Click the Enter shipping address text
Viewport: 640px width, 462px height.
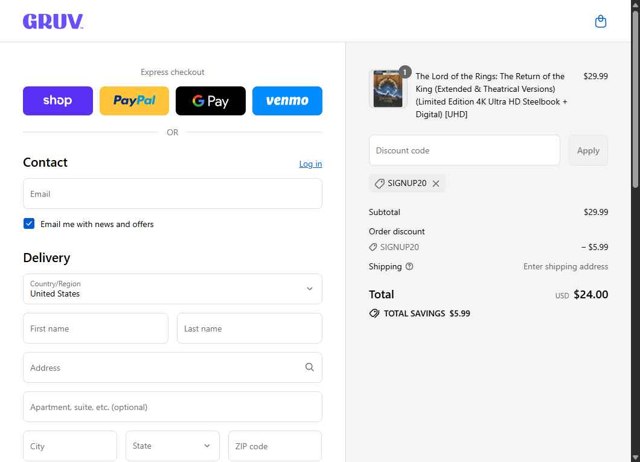(x=566, y=267)
